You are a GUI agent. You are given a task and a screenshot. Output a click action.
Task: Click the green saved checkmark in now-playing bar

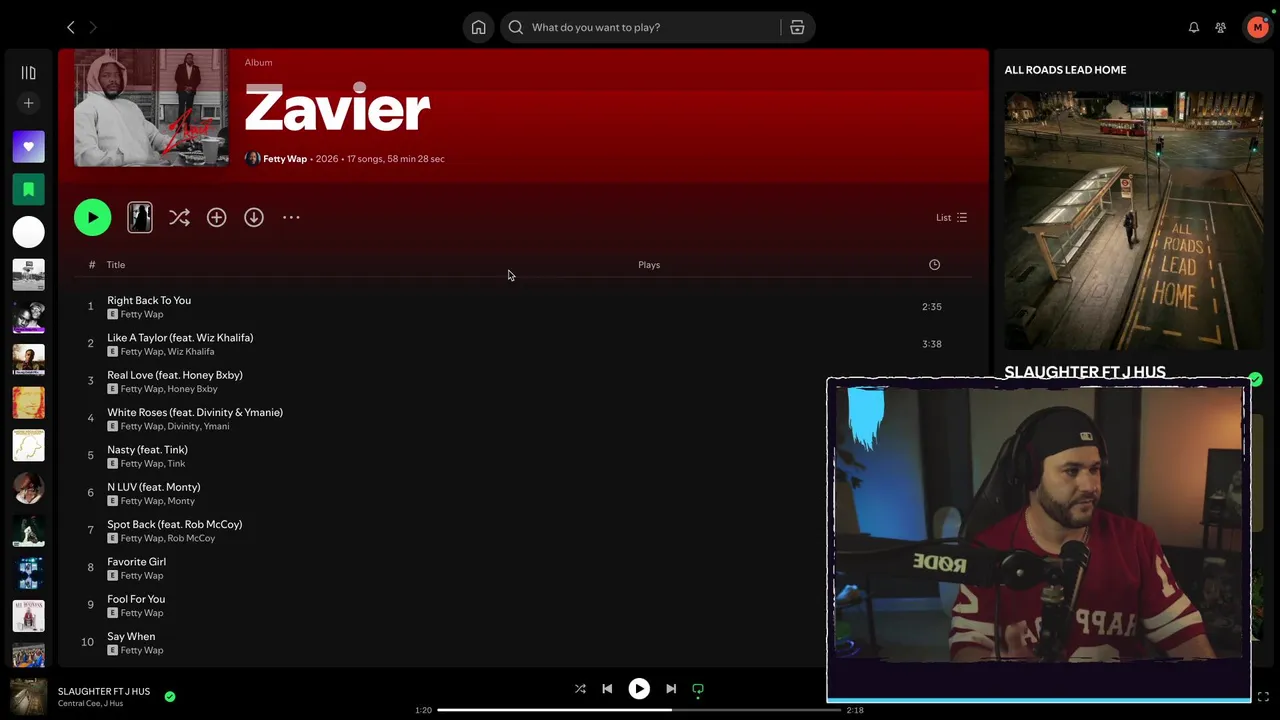point(170,696)
